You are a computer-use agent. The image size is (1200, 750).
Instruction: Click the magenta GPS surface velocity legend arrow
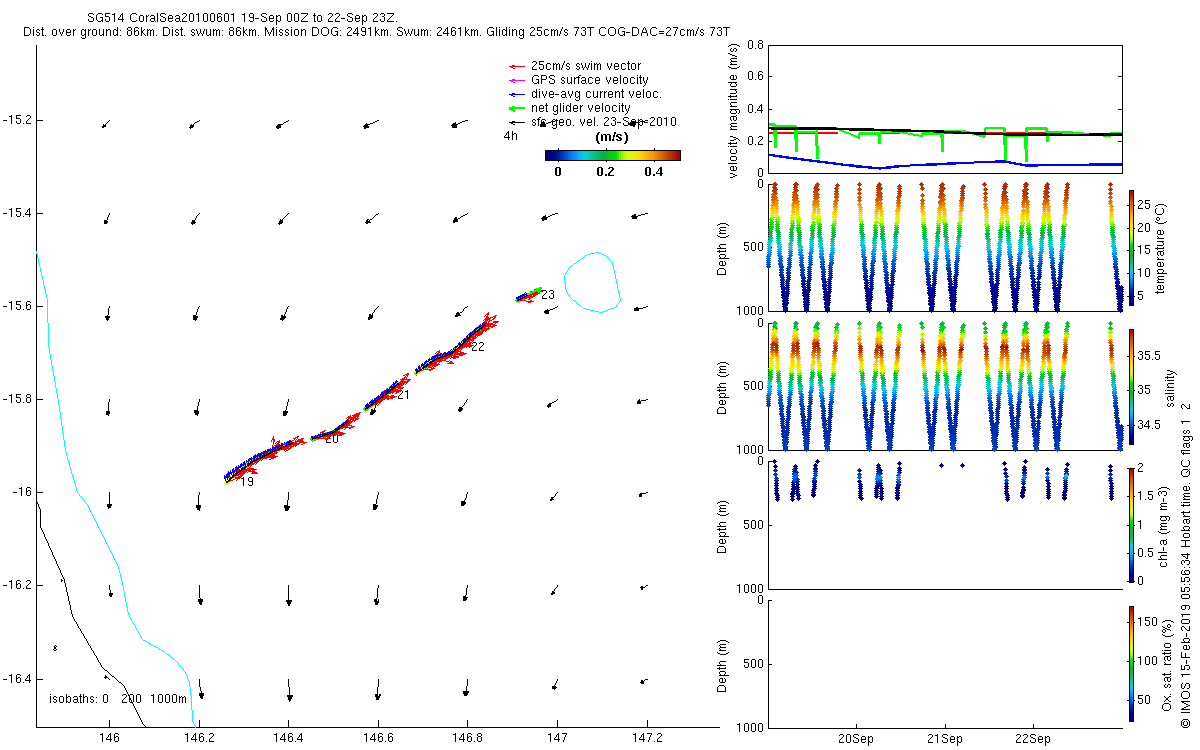(515, 80)
